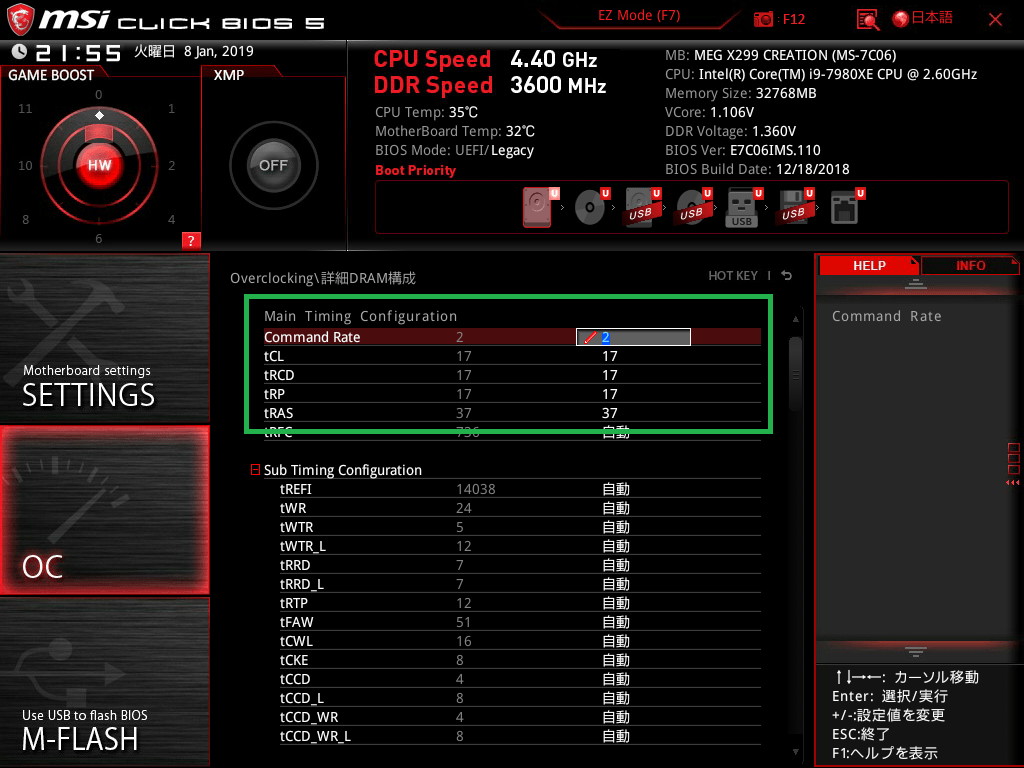
Task: Select the USB floppy boot icon
Action: pos(793,207)
